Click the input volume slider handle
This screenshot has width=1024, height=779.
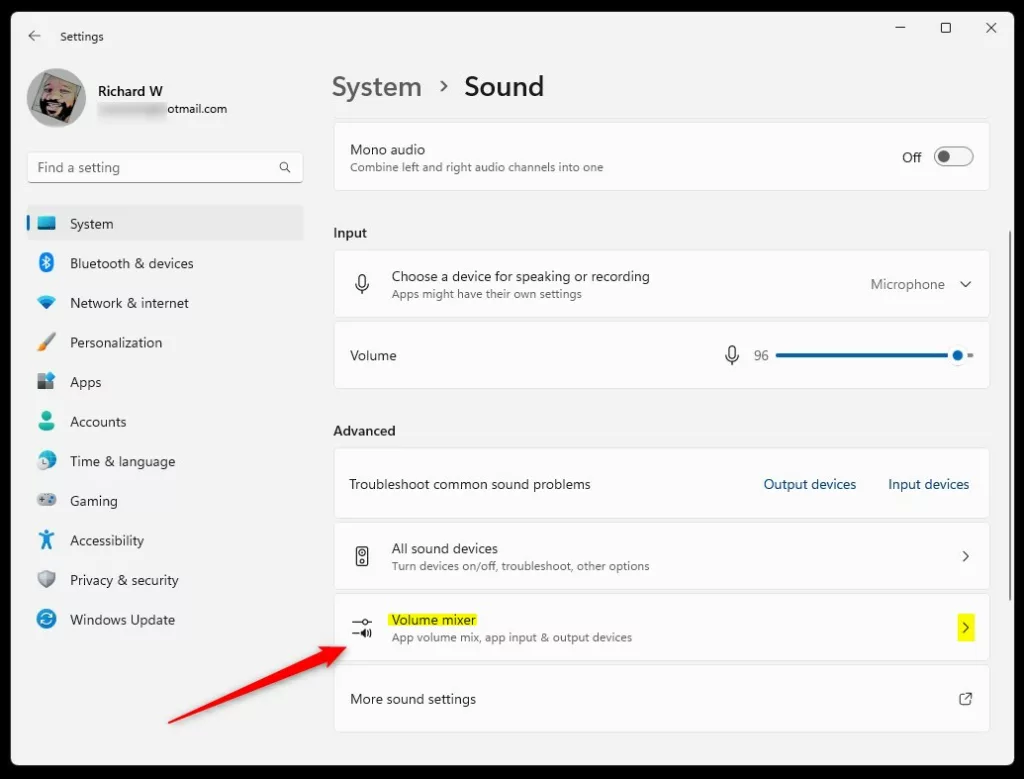point(958,355)
